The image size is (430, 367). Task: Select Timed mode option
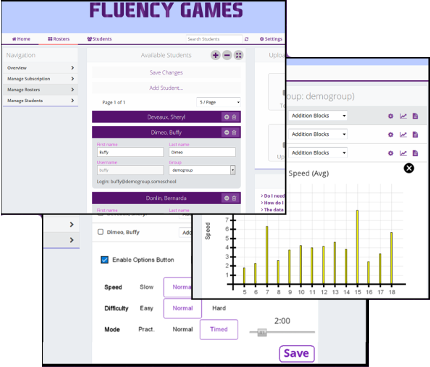219,329
